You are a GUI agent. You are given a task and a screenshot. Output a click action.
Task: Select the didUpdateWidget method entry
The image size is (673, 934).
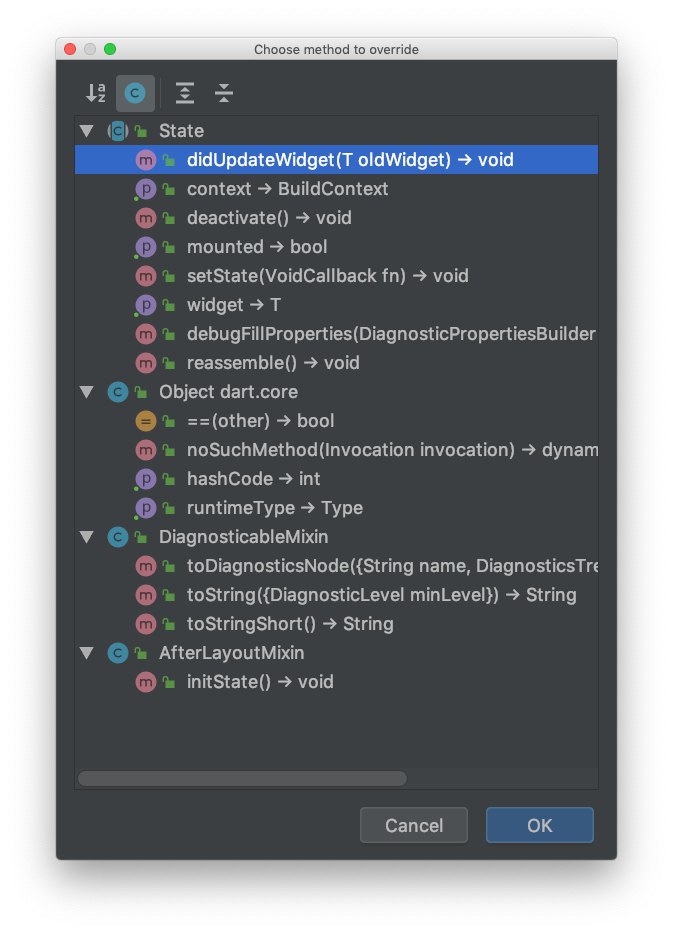point(349,160)
